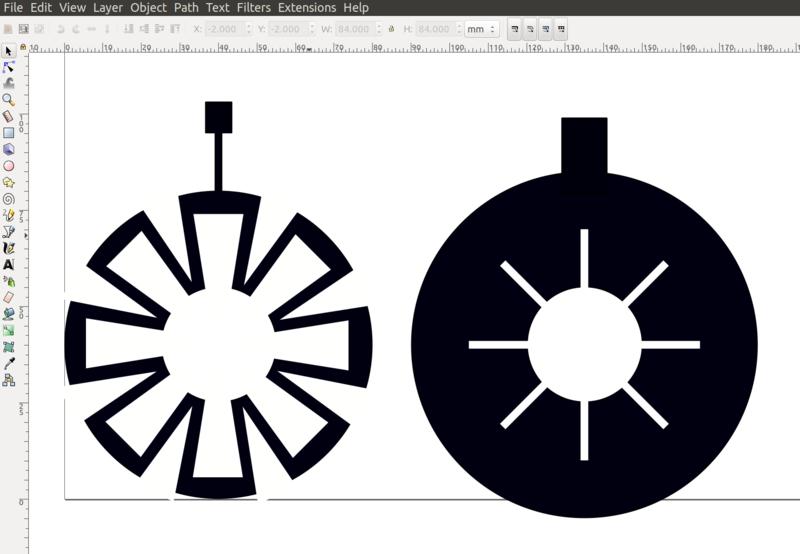The height and width of the screenshot is (554, 800).
Task: Open the Layer menu
Action: pyautogui.click(x=108, y=8)
